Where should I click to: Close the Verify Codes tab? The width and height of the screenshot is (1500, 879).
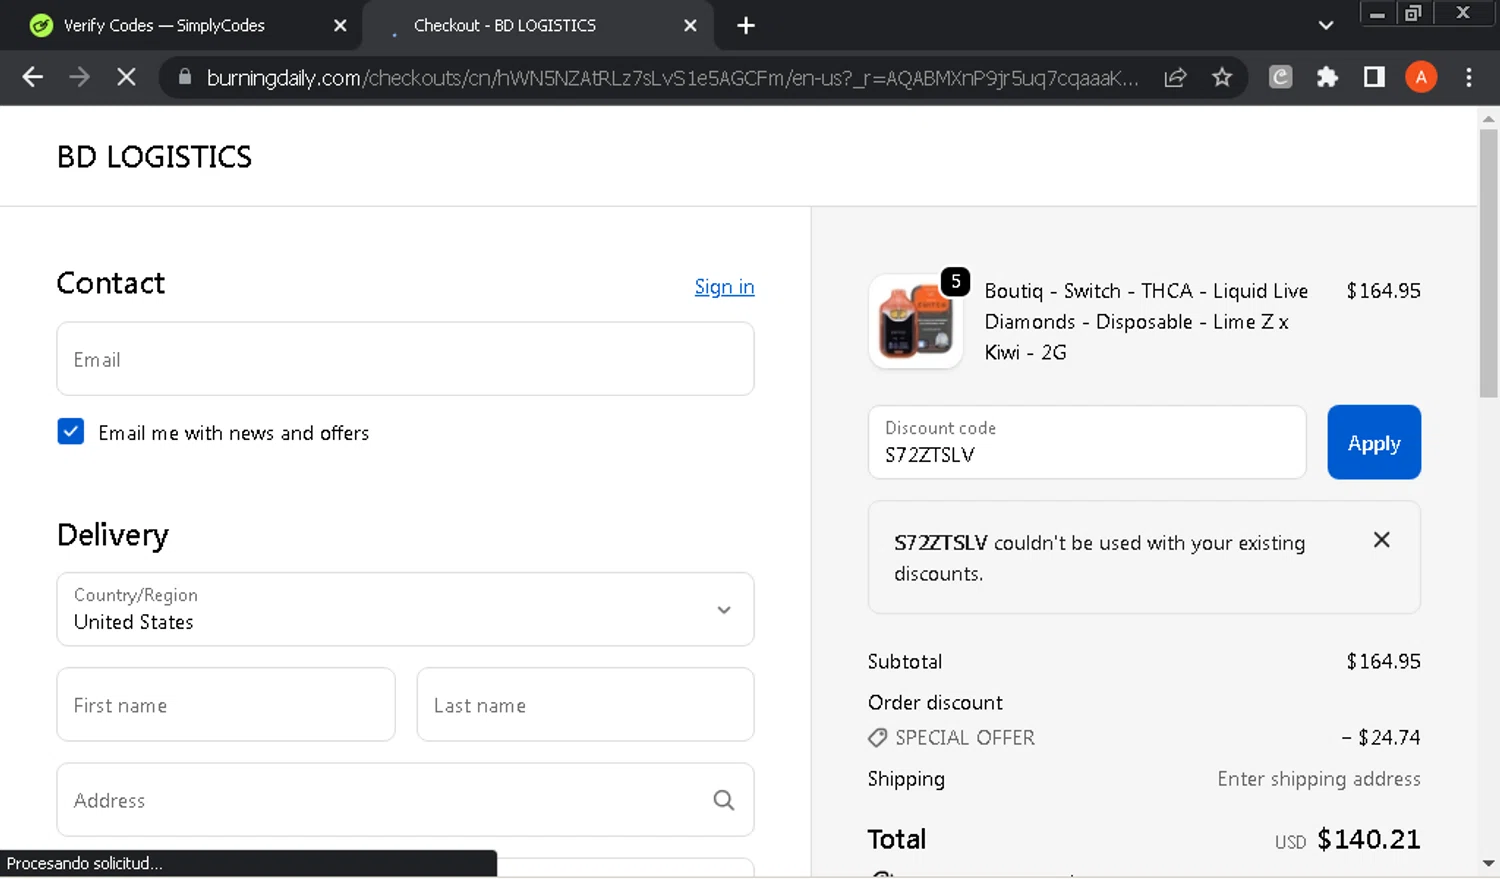point(340,26)
